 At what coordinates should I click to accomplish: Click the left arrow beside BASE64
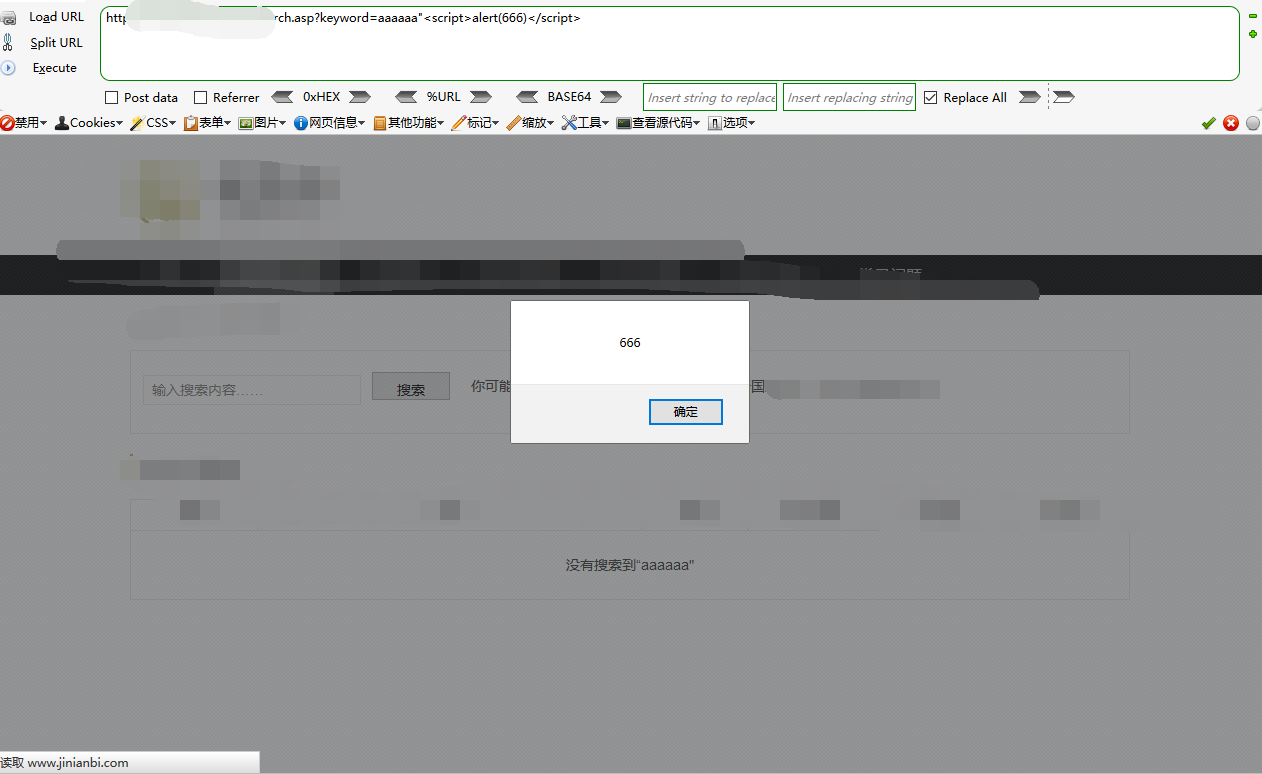[527, 97]
